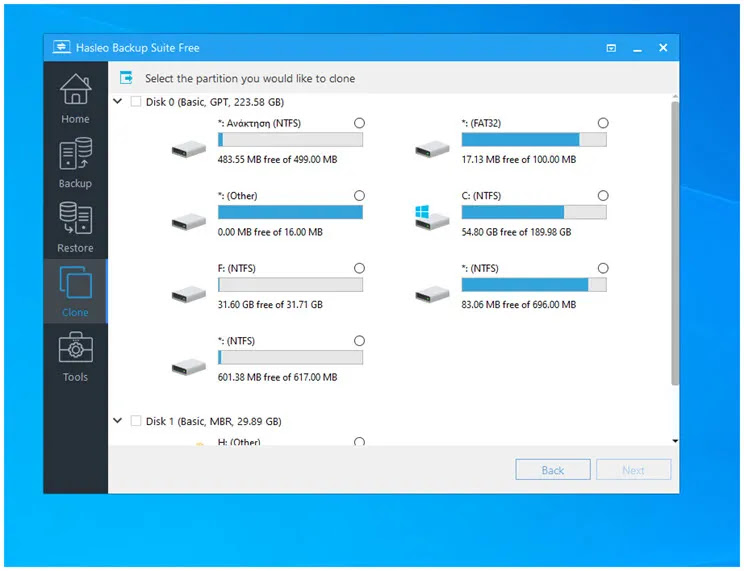Screen dimensions: 744x571
Task: Click the Disk 0 (Basic, GPT, 223.58 GB) label
Action: 215,102
